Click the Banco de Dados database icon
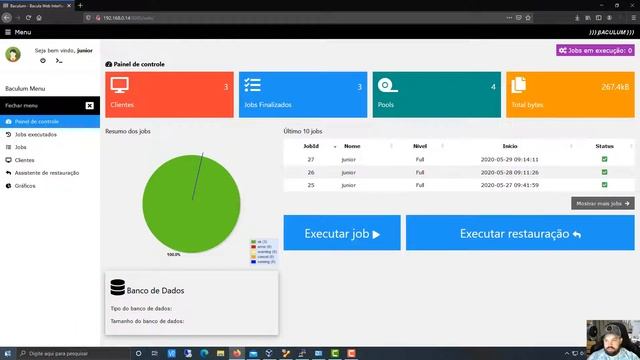This screenshot has width=640, height=360. [118, 287]
